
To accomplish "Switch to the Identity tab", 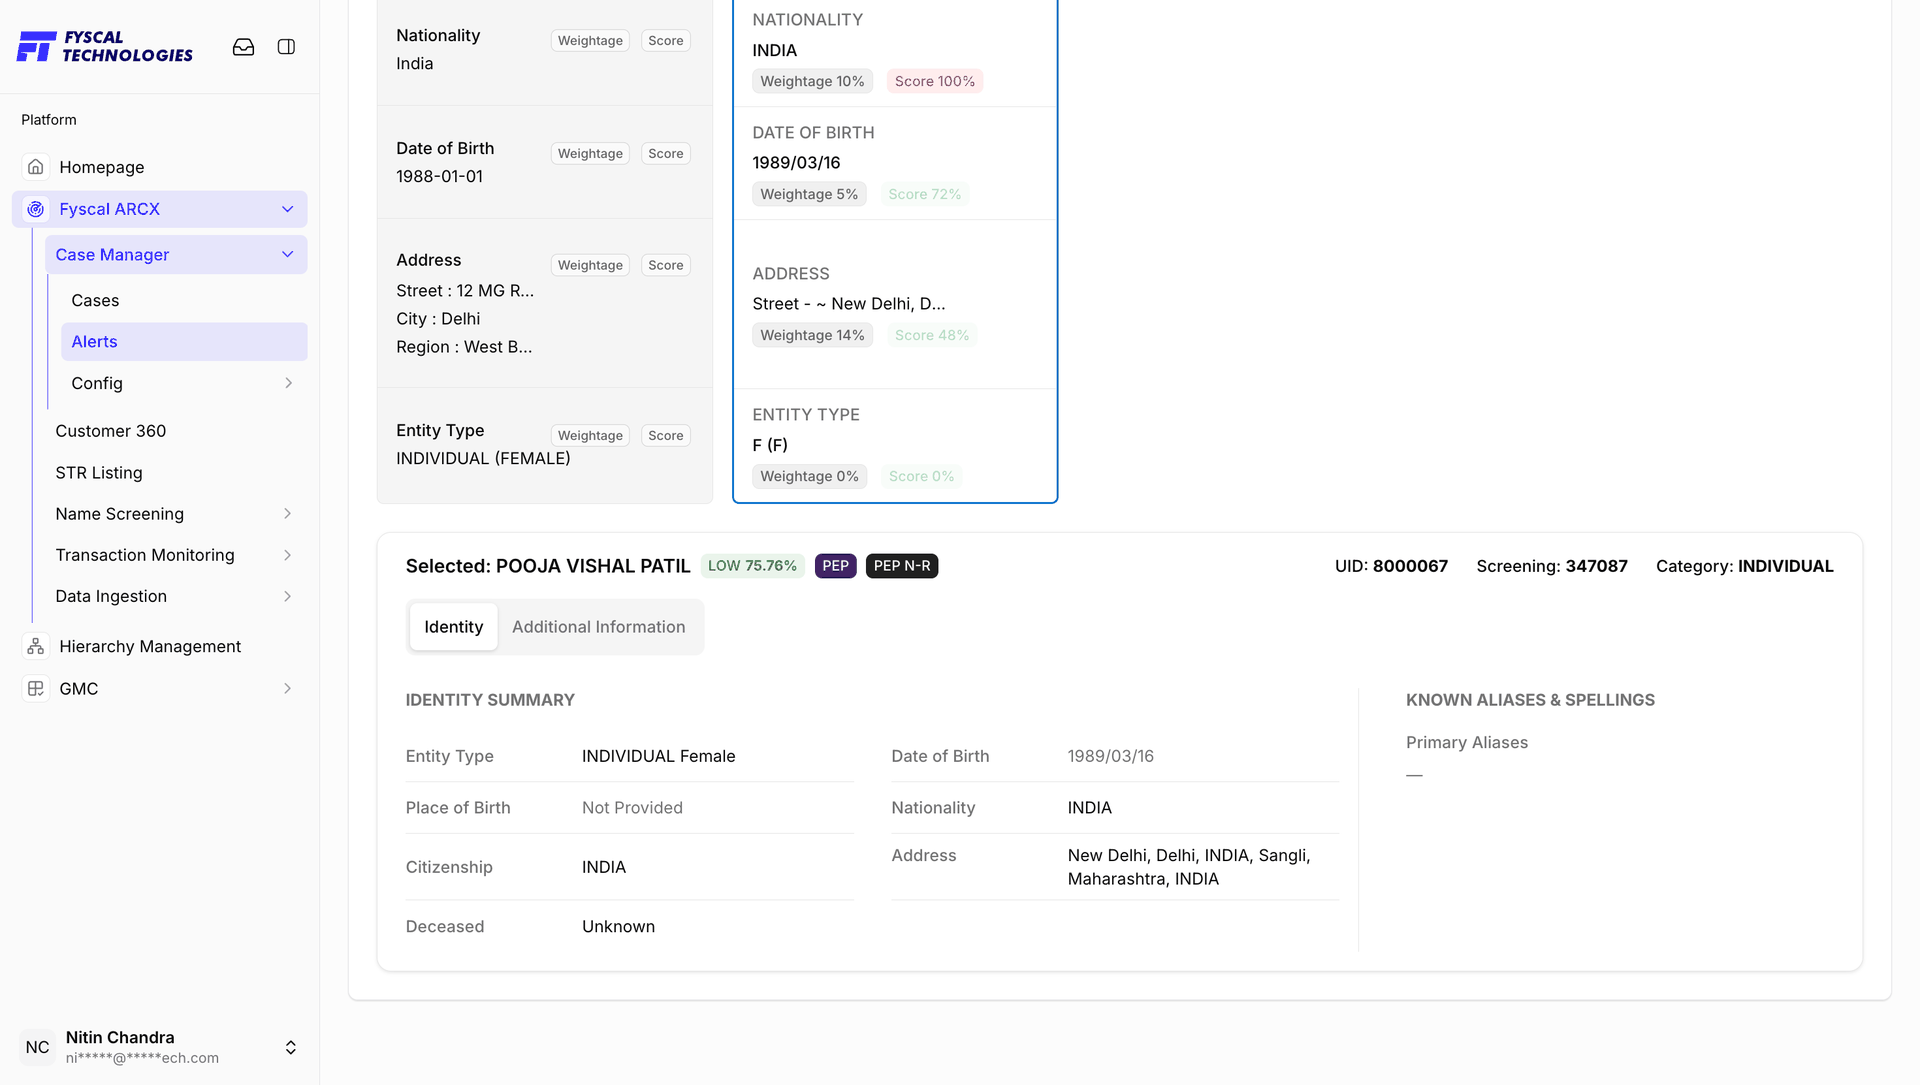I will tap(453, 626).
